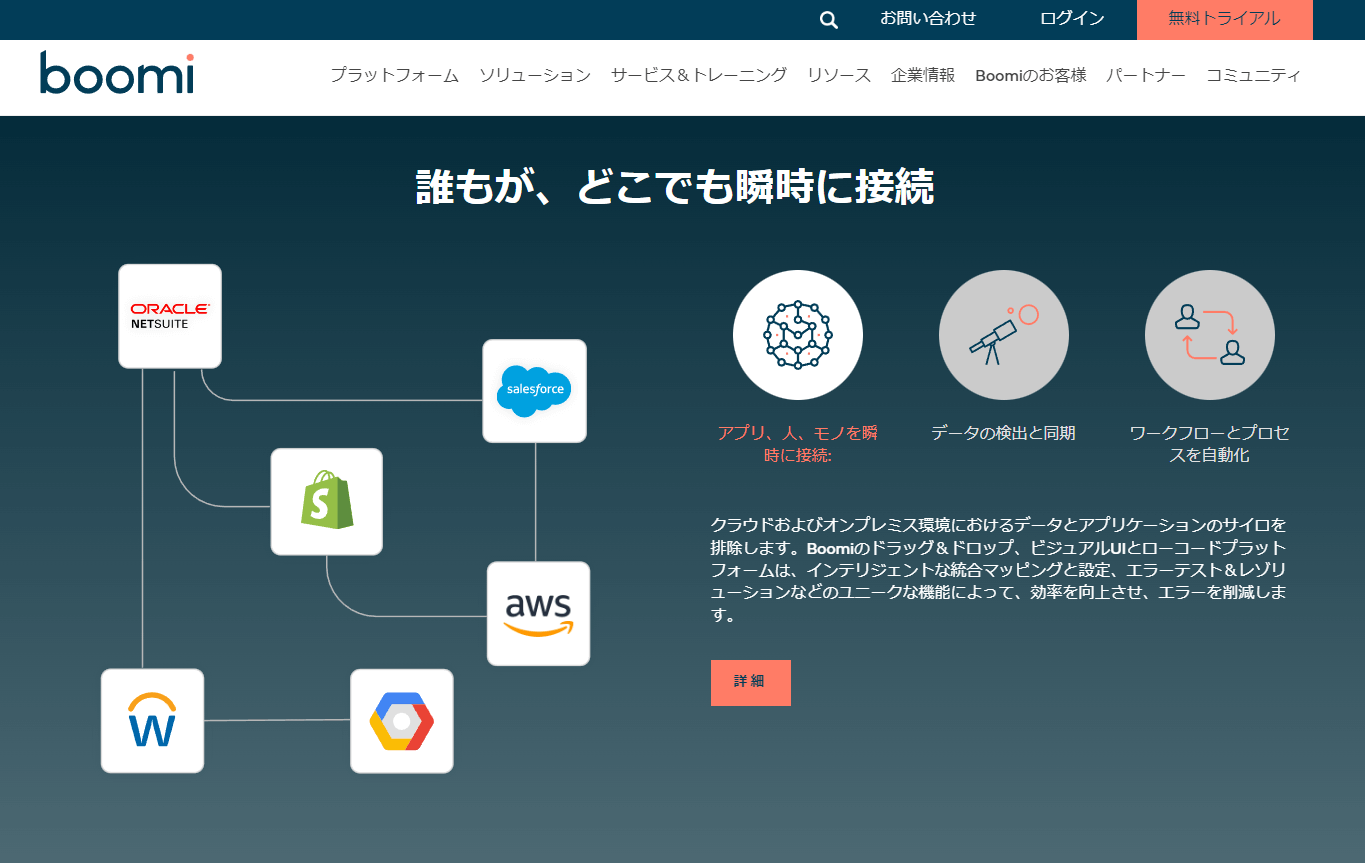Select the Salesforce logo tile
1365x863 pixels.
click(x=534, y=391)
